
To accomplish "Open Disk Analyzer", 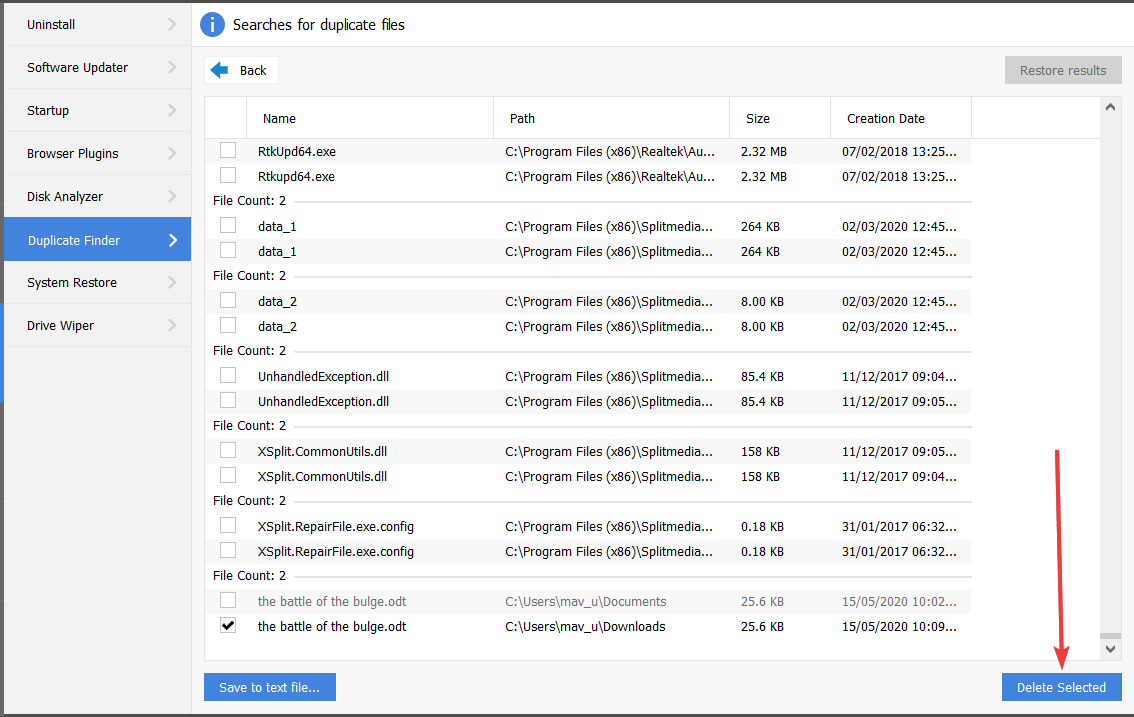I will pyautogui.click(x=98, y=196).
